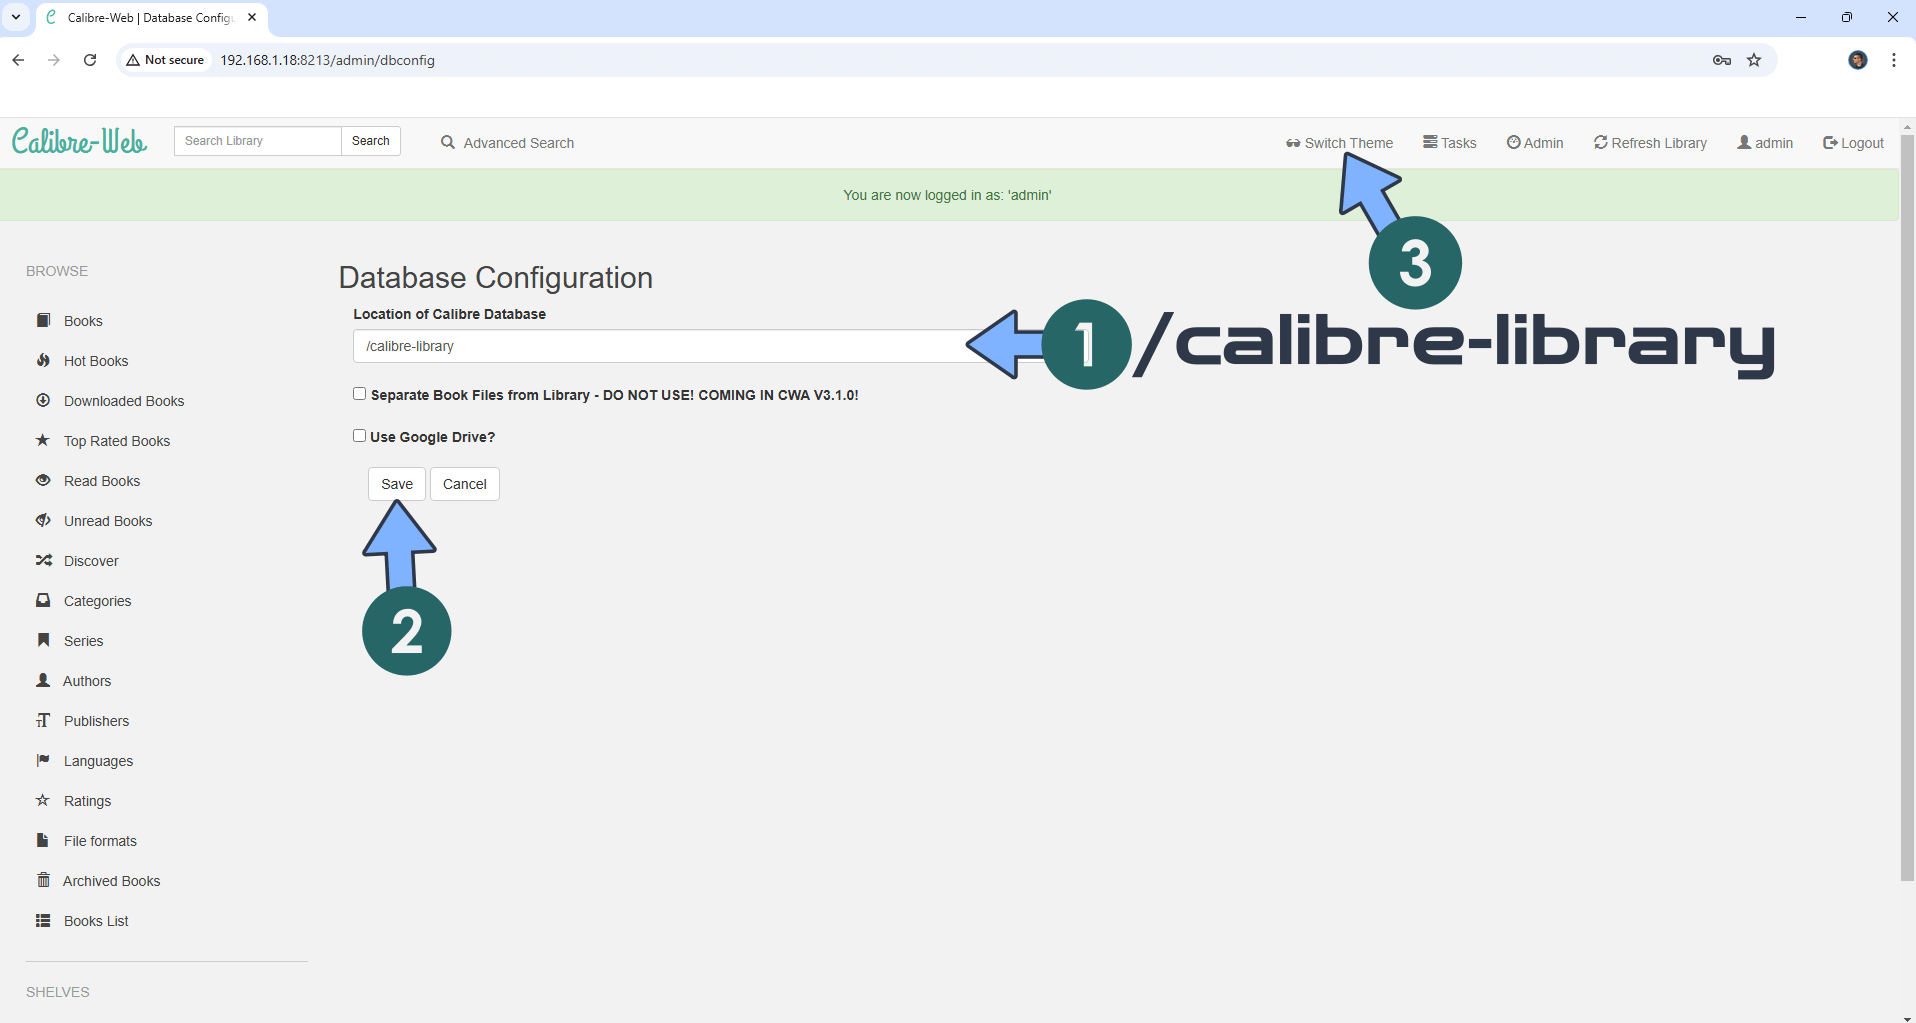Expand the tab search dropdown arrow
Screen dimensions: 1916x1023
click(16, 17)
